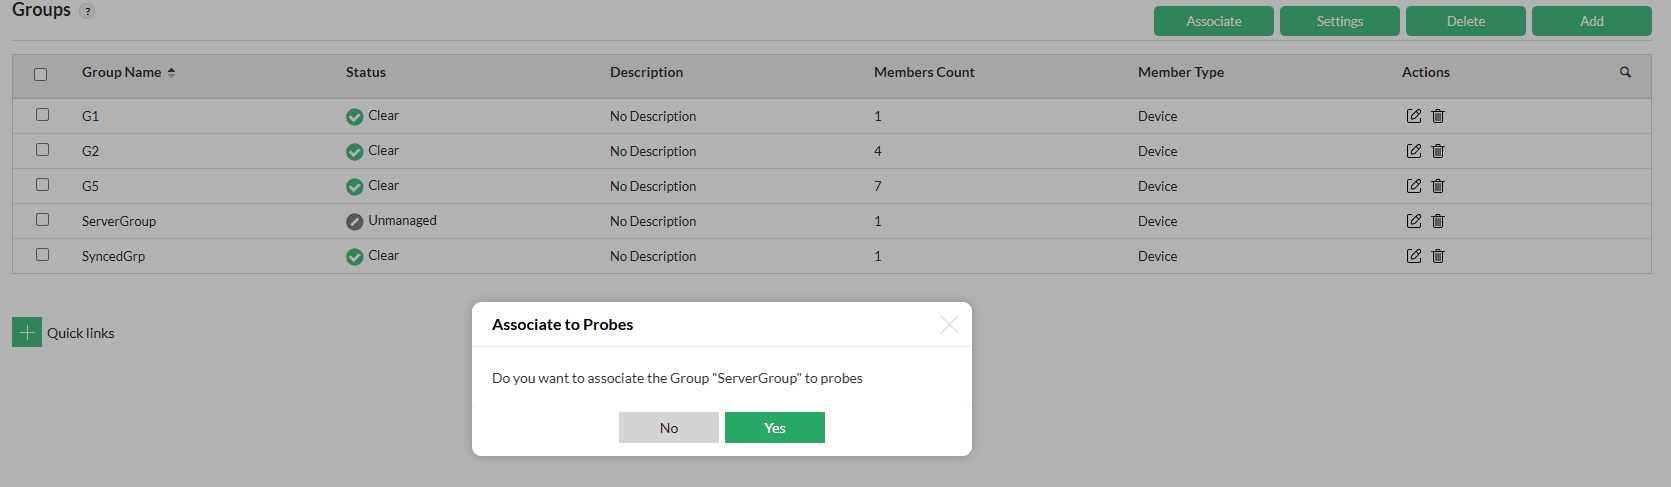Click the top Delete button
This screenshot has width=1671, height=487.
click(1465, 21)
